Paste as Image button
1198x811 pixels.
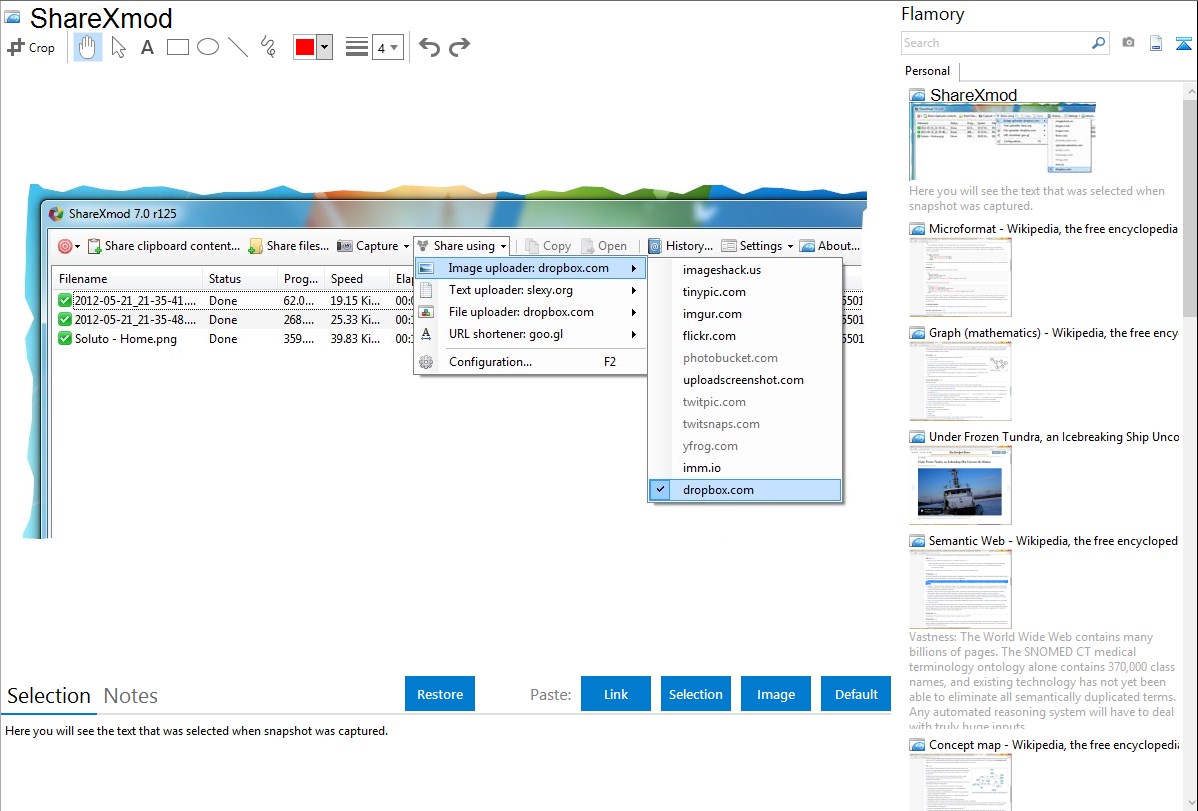point(775,694)
